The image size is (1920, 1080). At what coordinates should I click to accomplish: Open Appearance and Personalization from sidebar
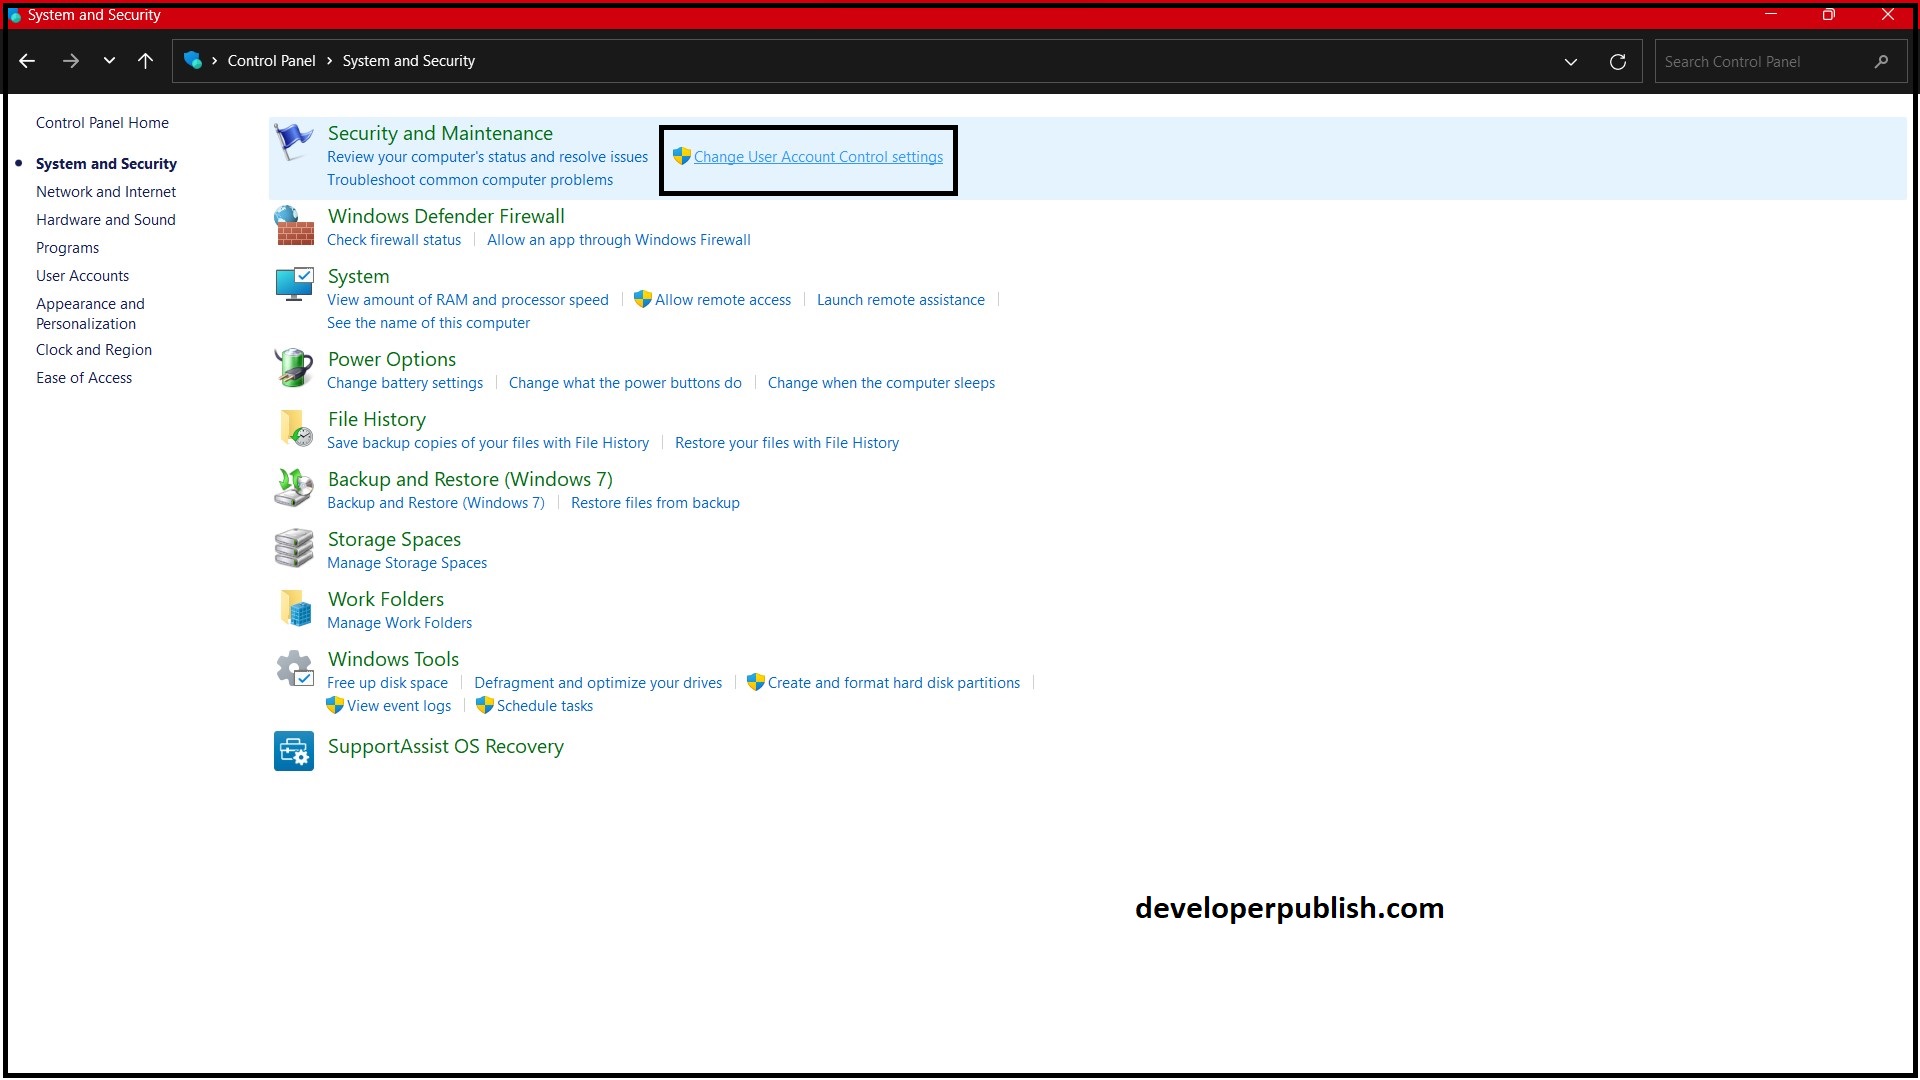pyautogui.click(x=91, y=313)
